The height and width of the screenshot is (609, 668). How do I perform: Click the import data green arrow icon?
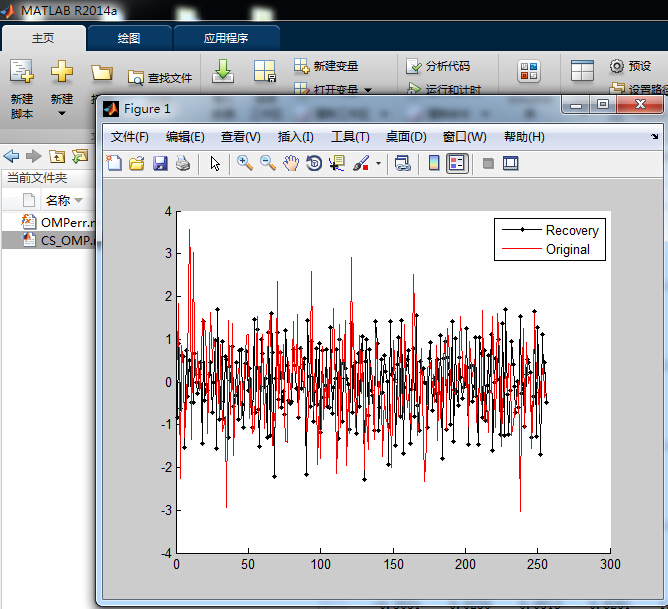223,71
